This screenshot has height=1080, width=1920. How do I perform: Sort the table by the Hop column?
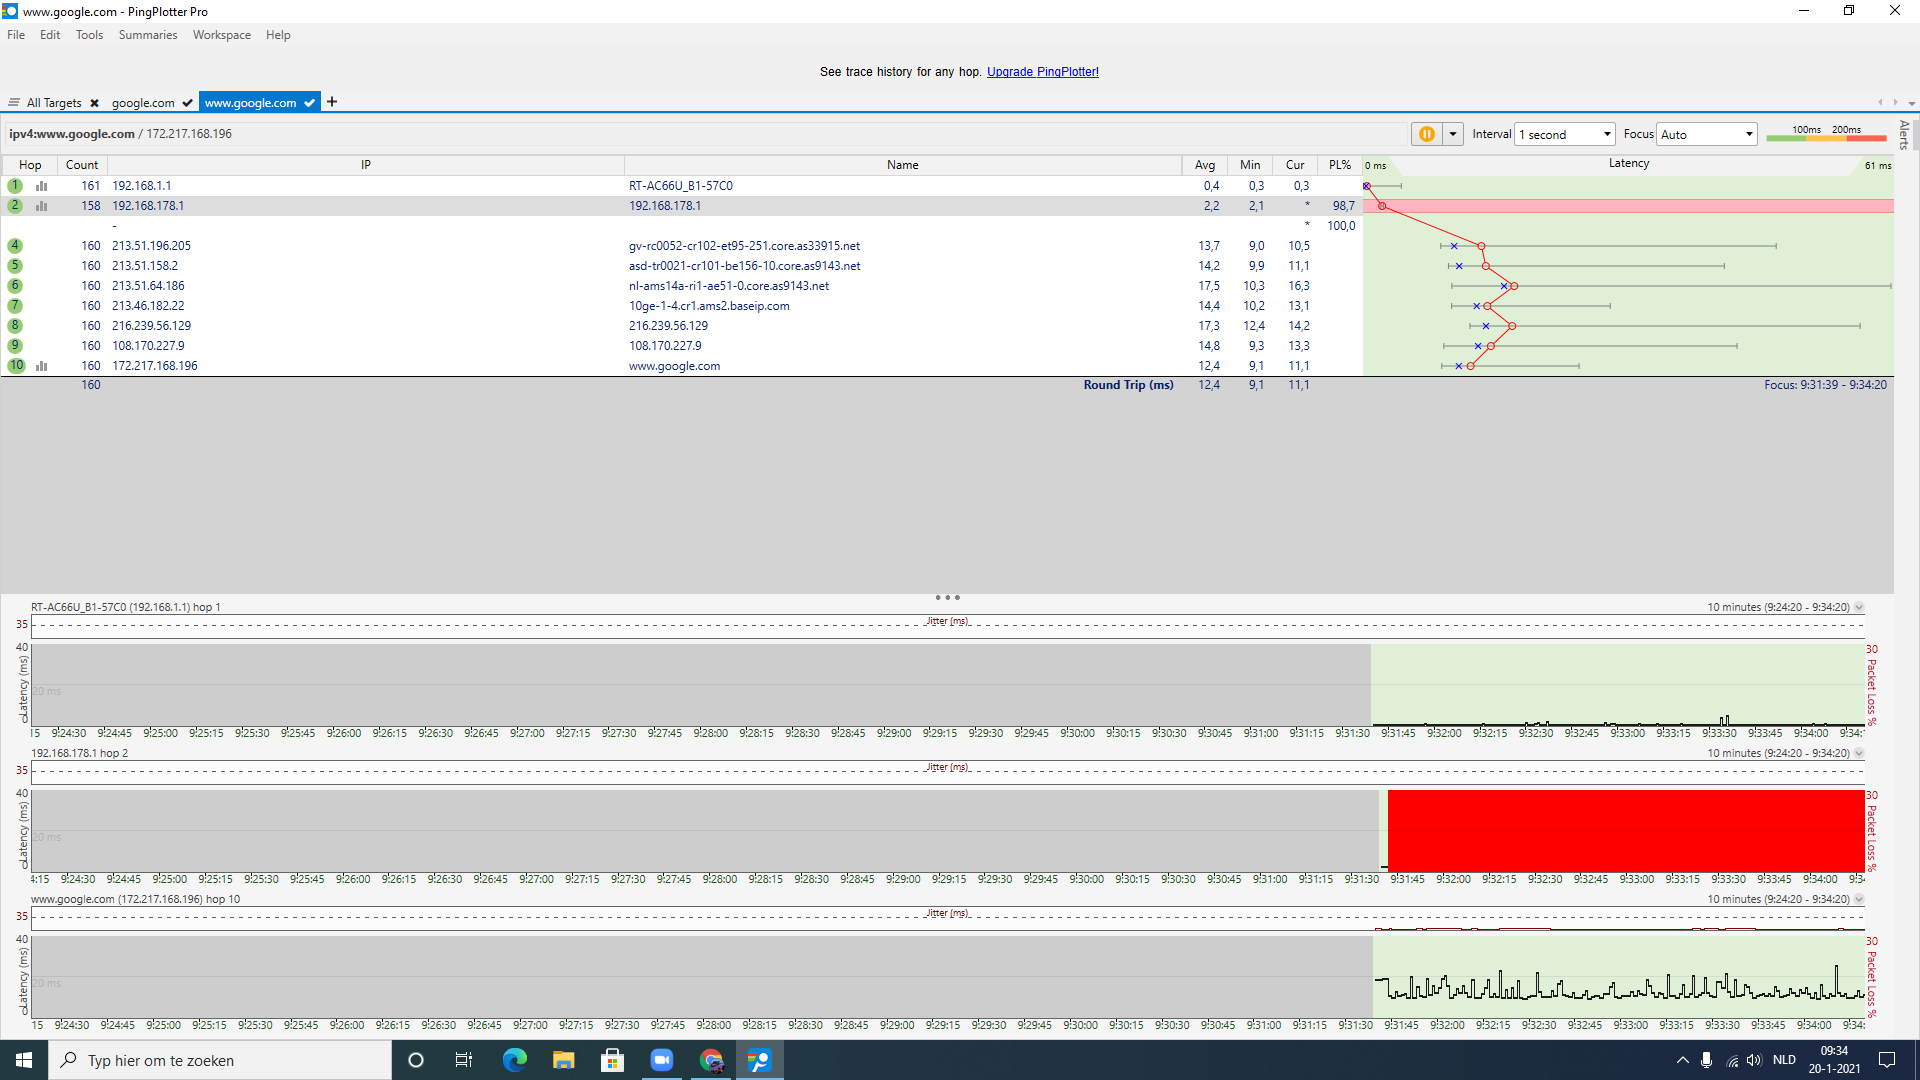coord(30,165)
